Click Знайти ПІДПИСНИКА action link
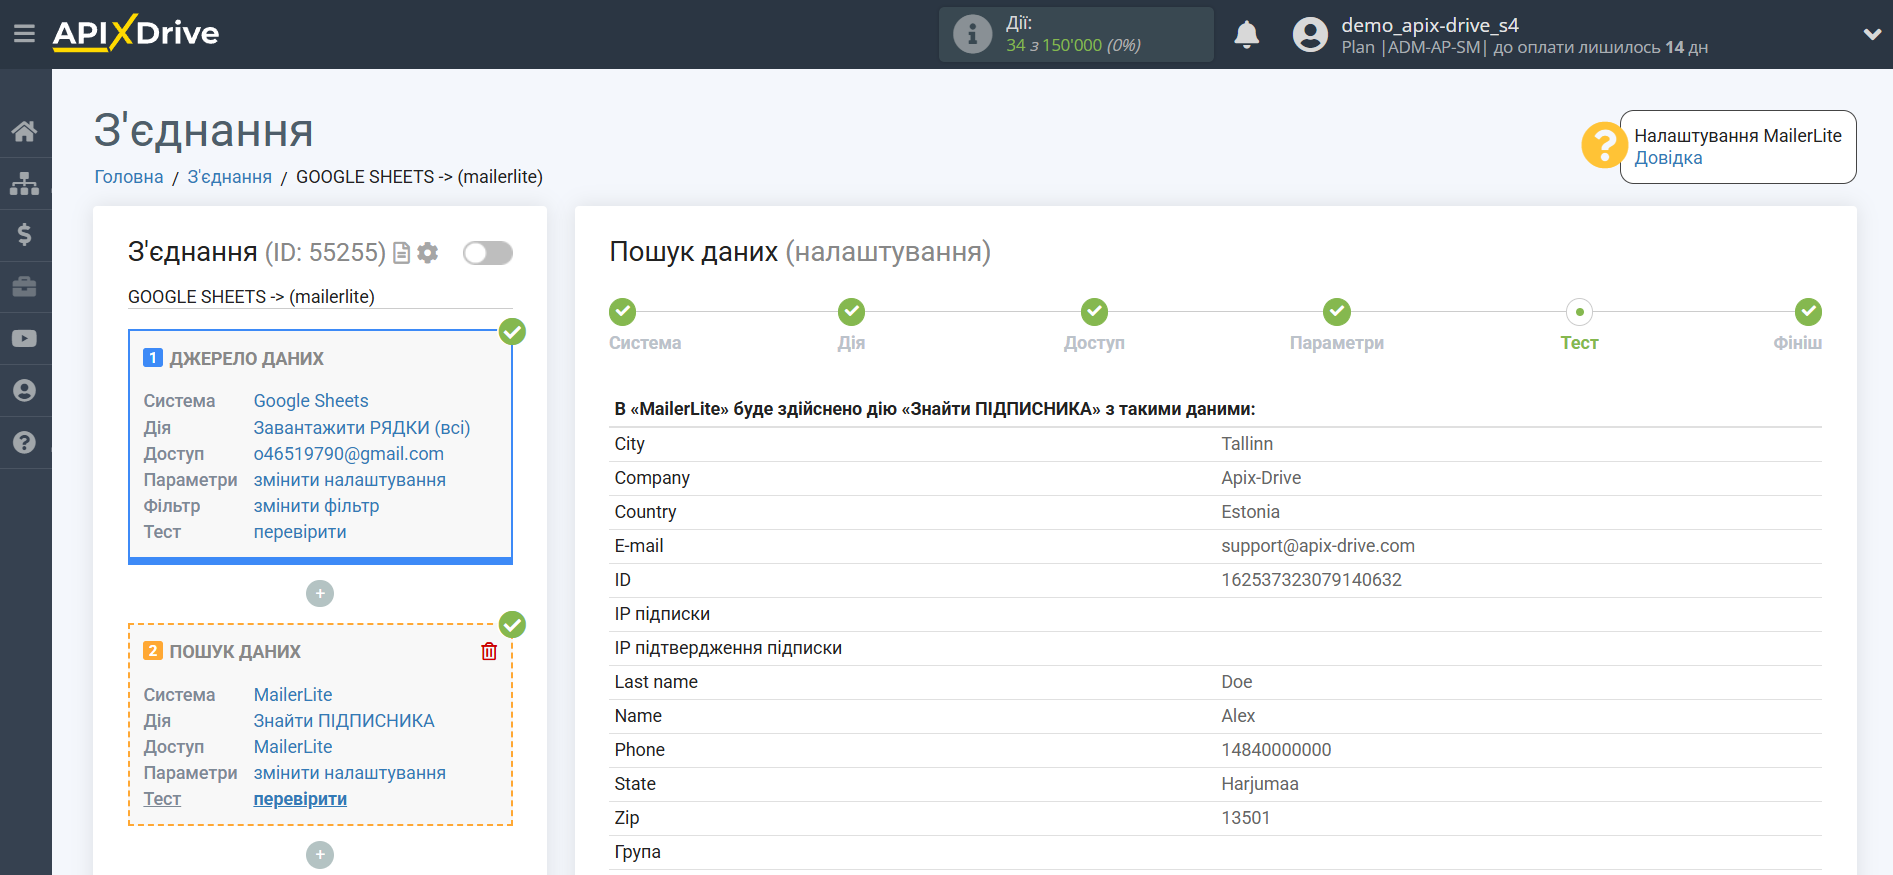 click(x=344, y=721)
